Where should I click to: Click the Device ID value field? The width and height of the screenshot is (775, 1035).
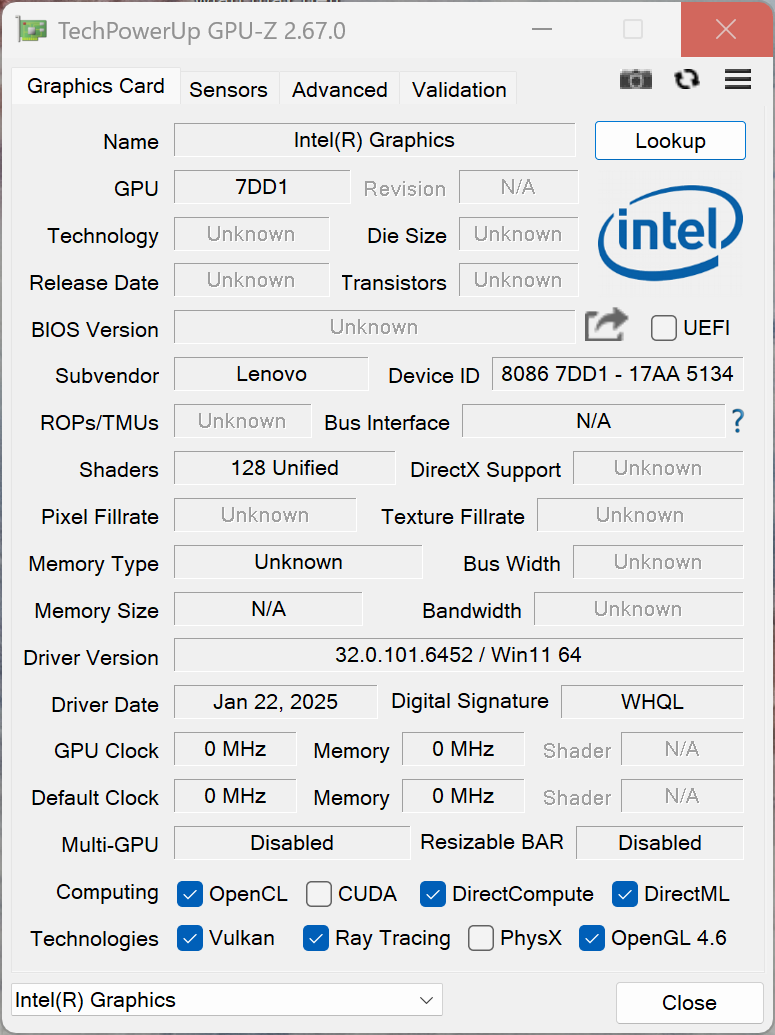click(617, 374)
